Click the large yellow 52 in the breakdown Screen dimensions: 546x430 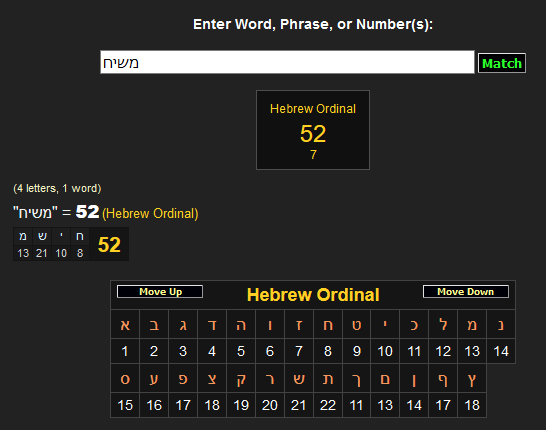point(109,244)
